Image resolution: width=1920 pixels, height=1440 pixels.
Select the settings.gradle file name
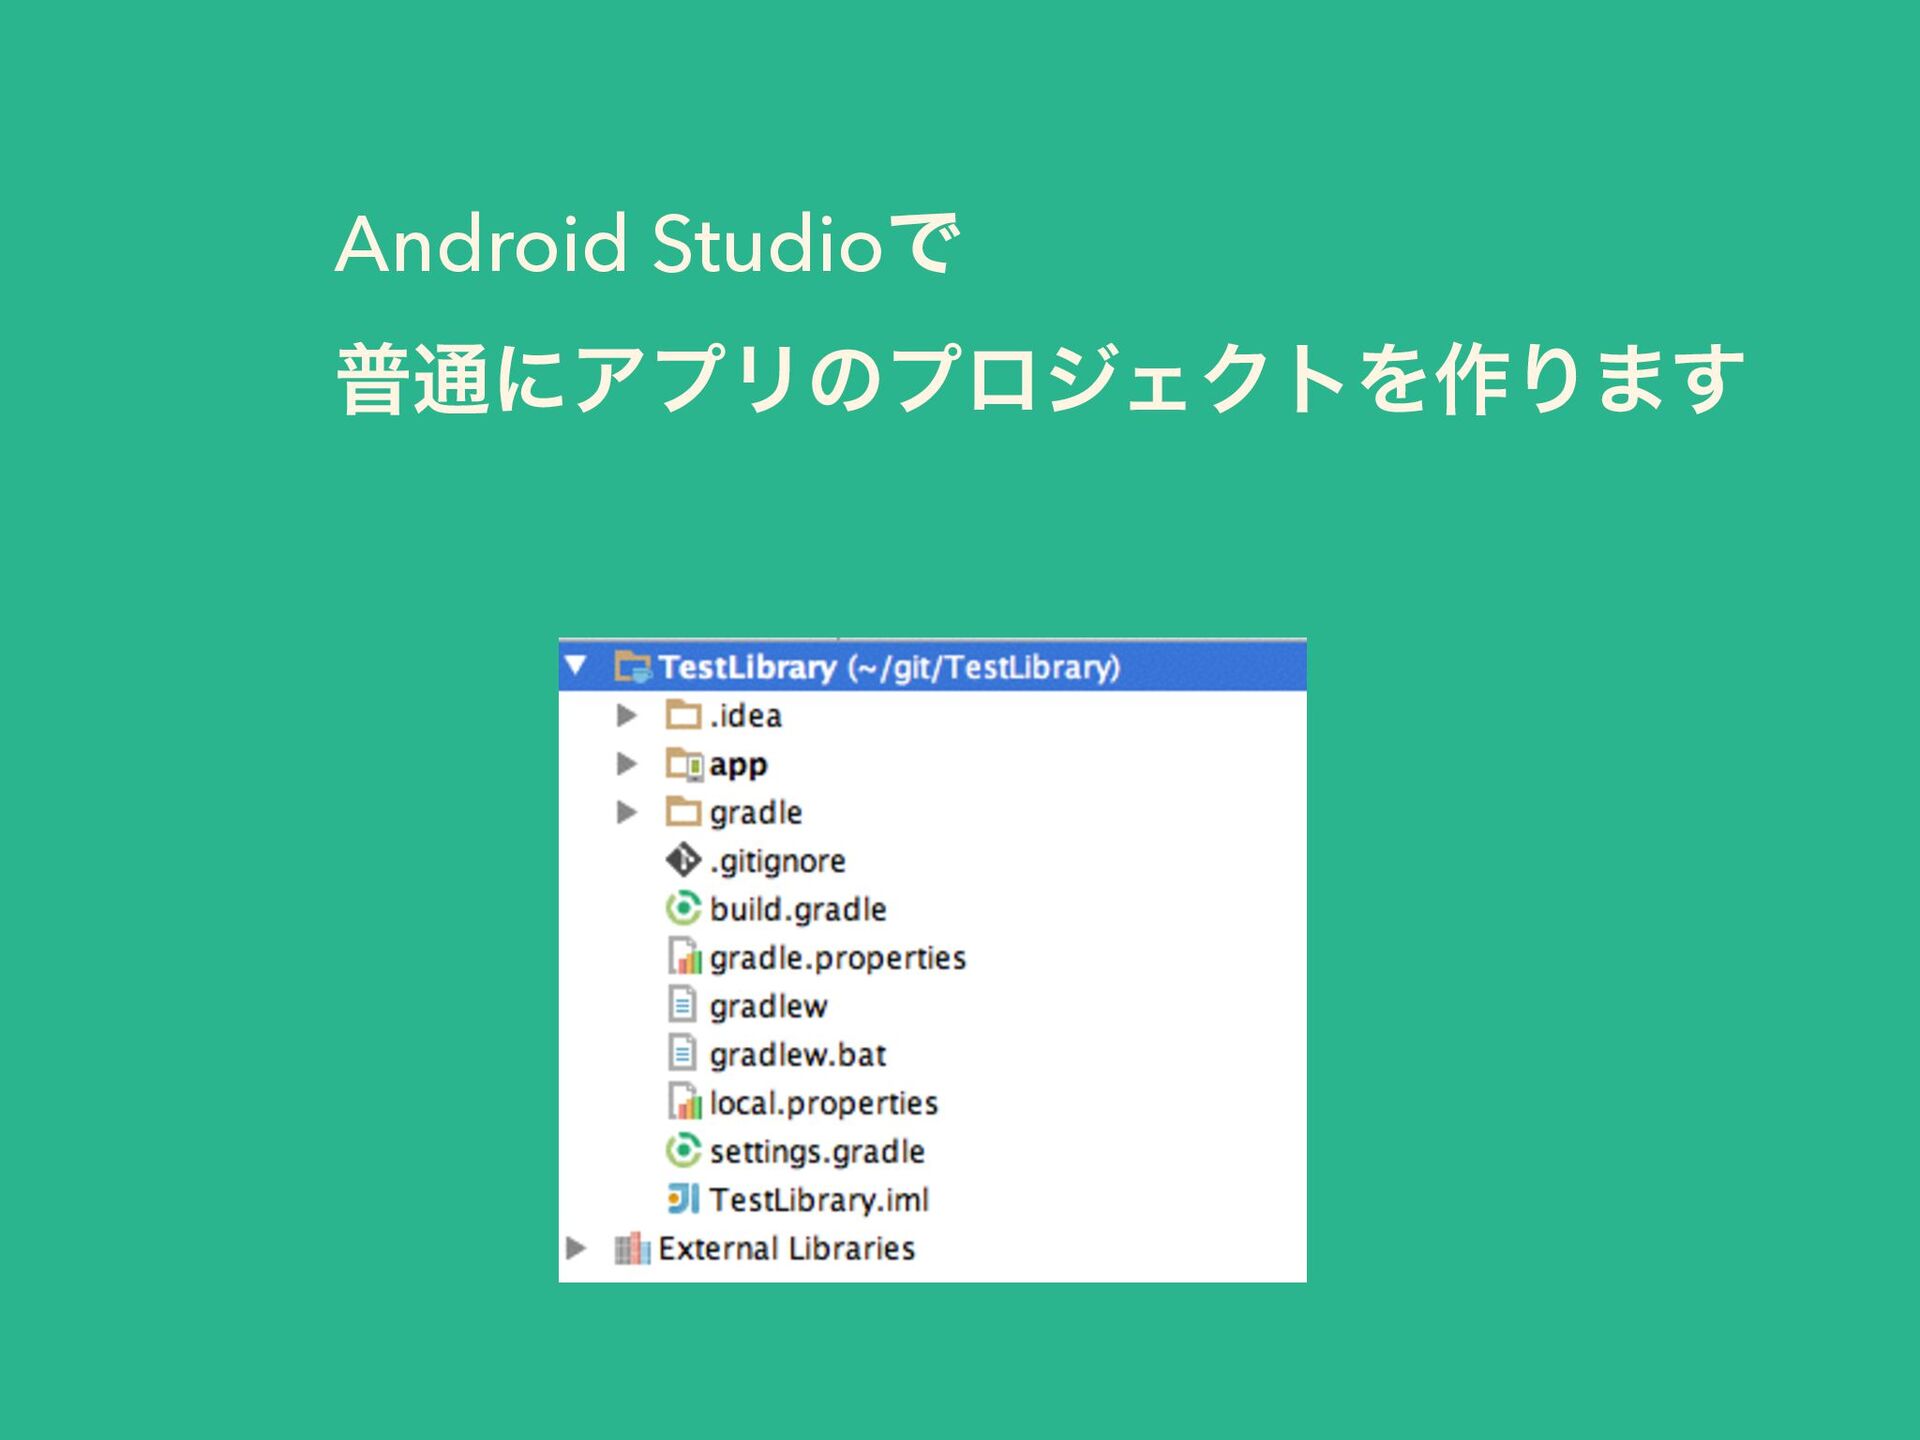[x=817, y=1152]
